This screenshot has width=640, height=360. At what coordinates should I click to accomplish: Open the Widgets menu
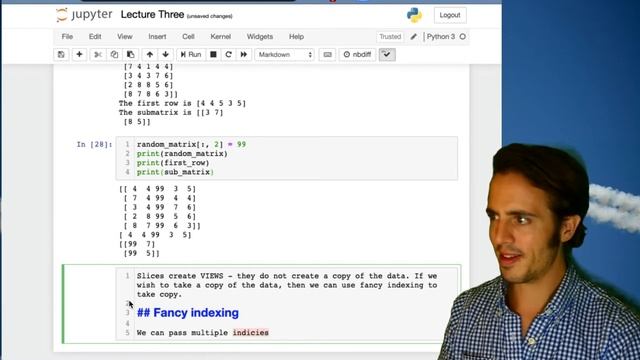point(260,37)
